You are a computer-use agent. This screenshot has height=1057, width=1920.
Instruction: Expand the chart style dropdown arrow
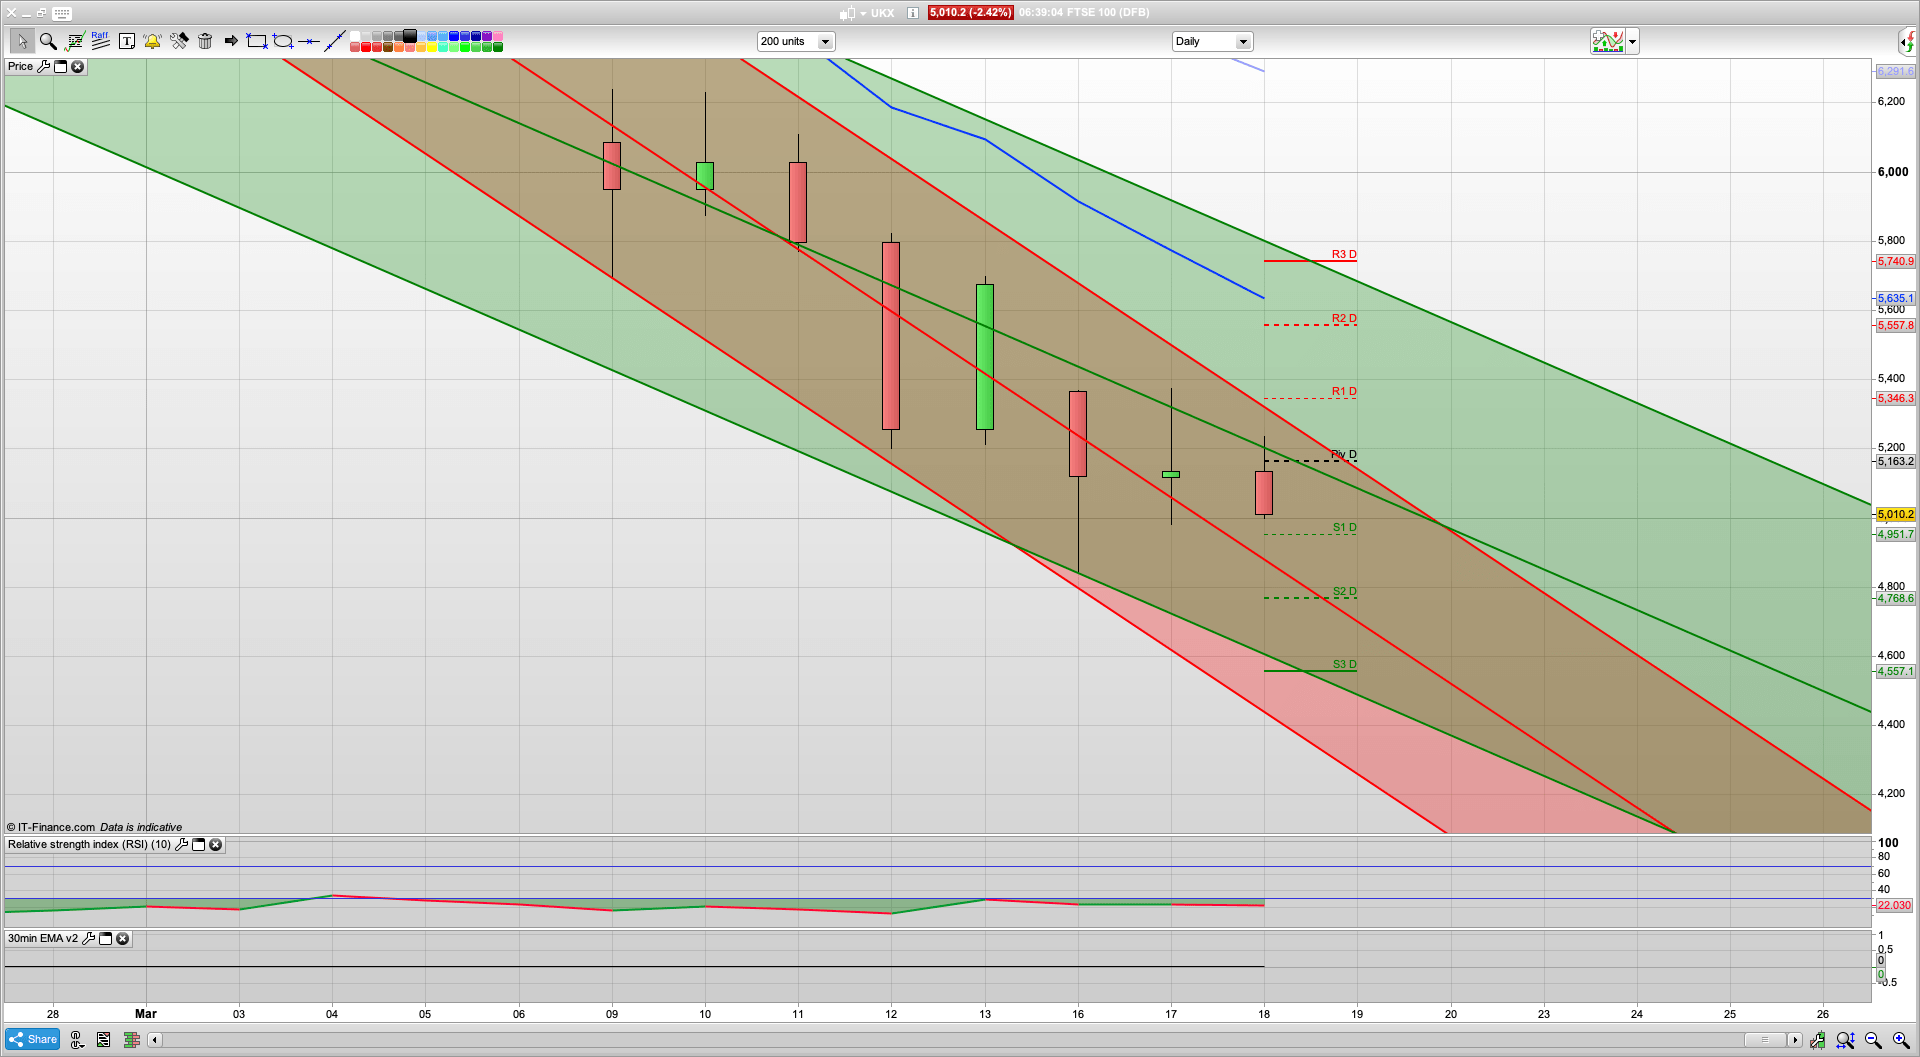[x=1632, y=41]
